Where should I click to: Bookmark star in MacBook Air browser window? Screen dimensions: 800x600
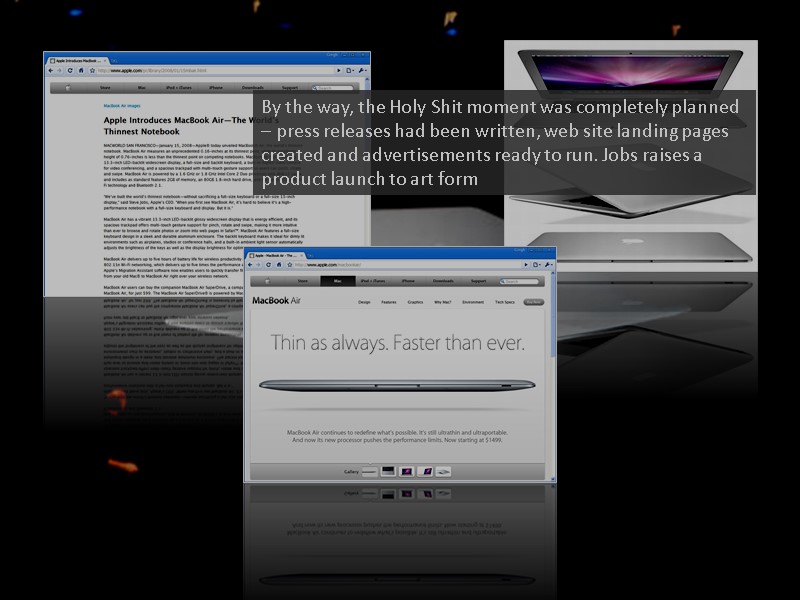pyautogui.click(x=289, y=265)
